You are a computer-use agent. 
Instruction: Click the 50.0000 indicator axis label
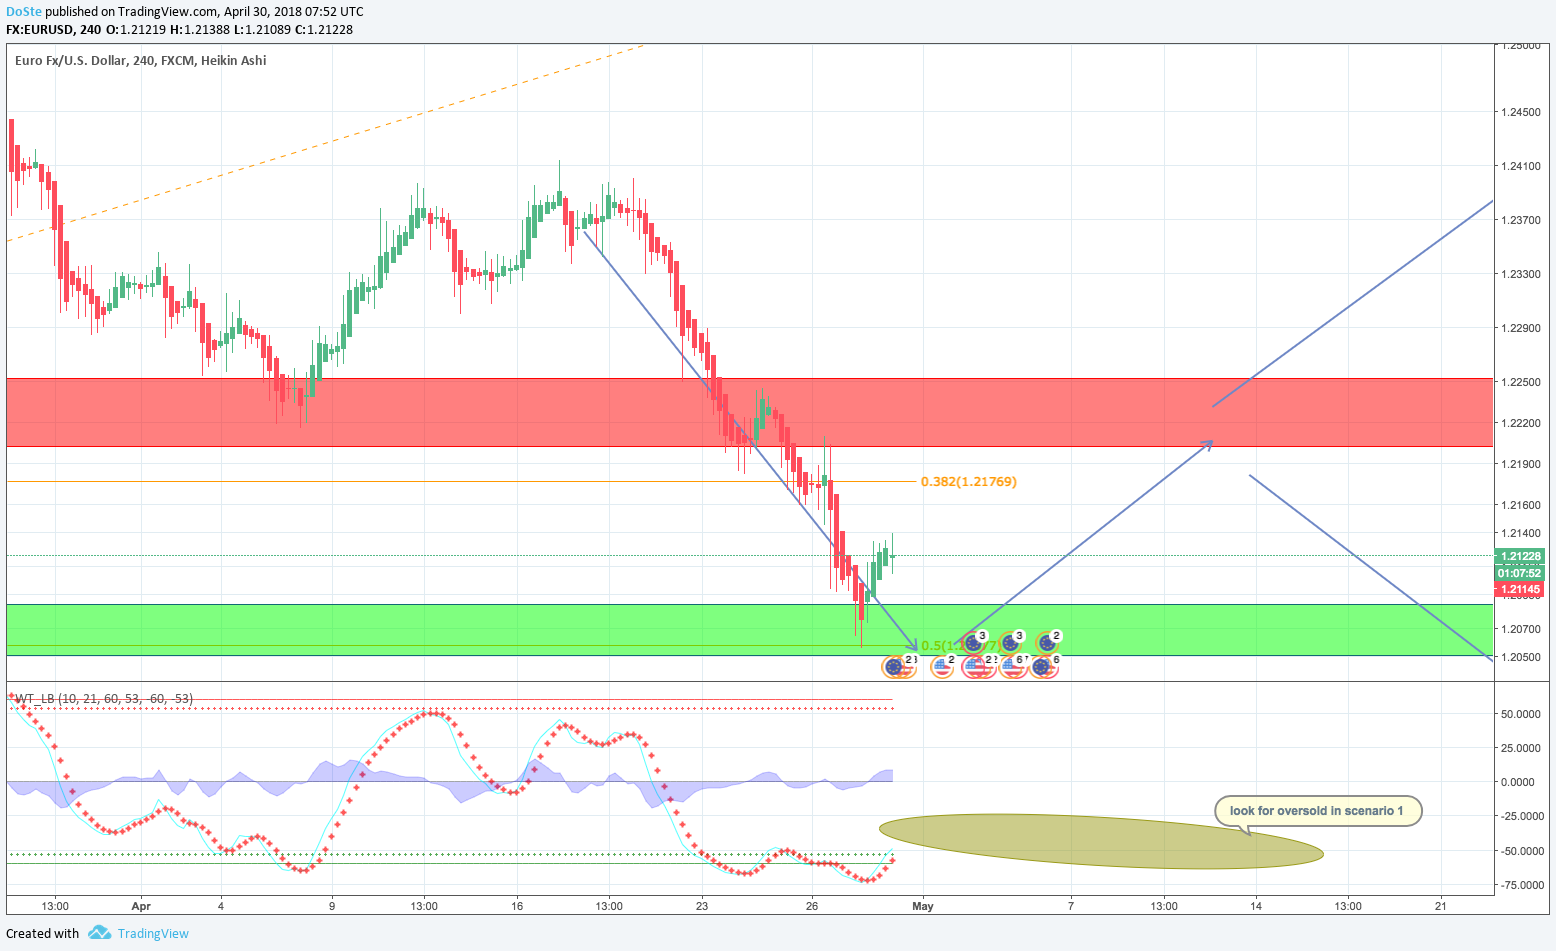coord(1521,714)
